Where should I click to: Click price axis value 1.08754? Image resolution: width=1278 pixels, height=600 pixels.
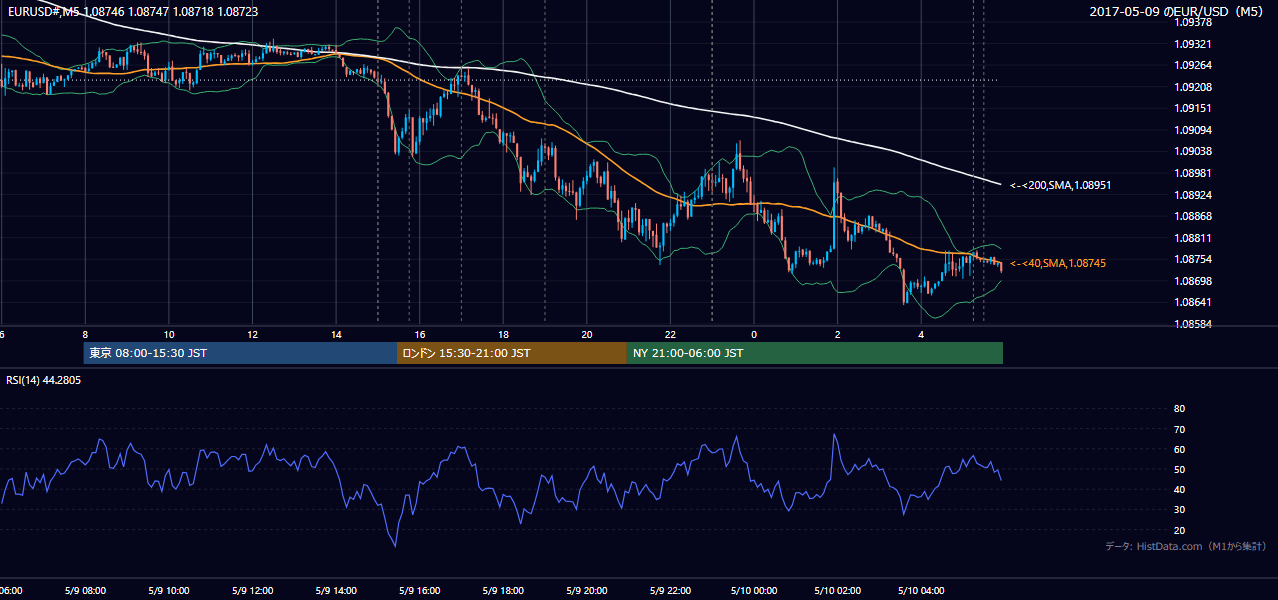pyautogui.click(x=1193, y=259)
